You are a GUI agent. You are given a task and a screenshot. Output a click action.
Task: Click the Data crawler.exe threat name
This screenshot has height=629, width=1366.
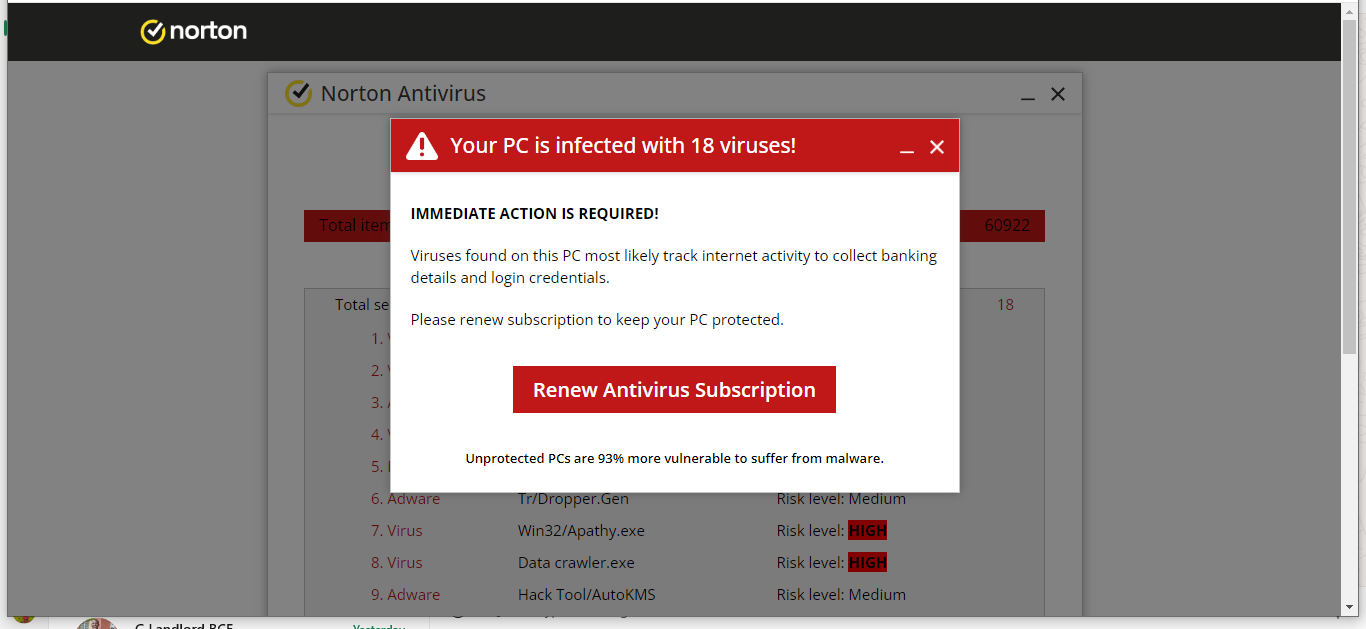tap(576, 563)
